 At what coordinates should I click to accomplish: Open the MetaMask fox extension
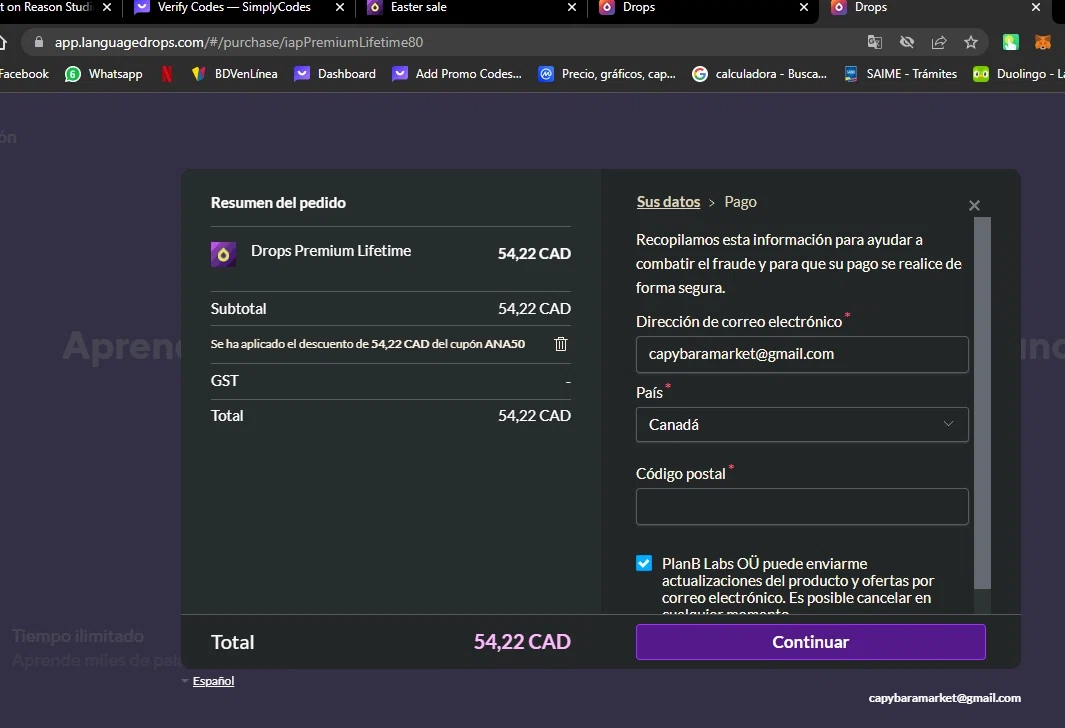pos(1043,42)
